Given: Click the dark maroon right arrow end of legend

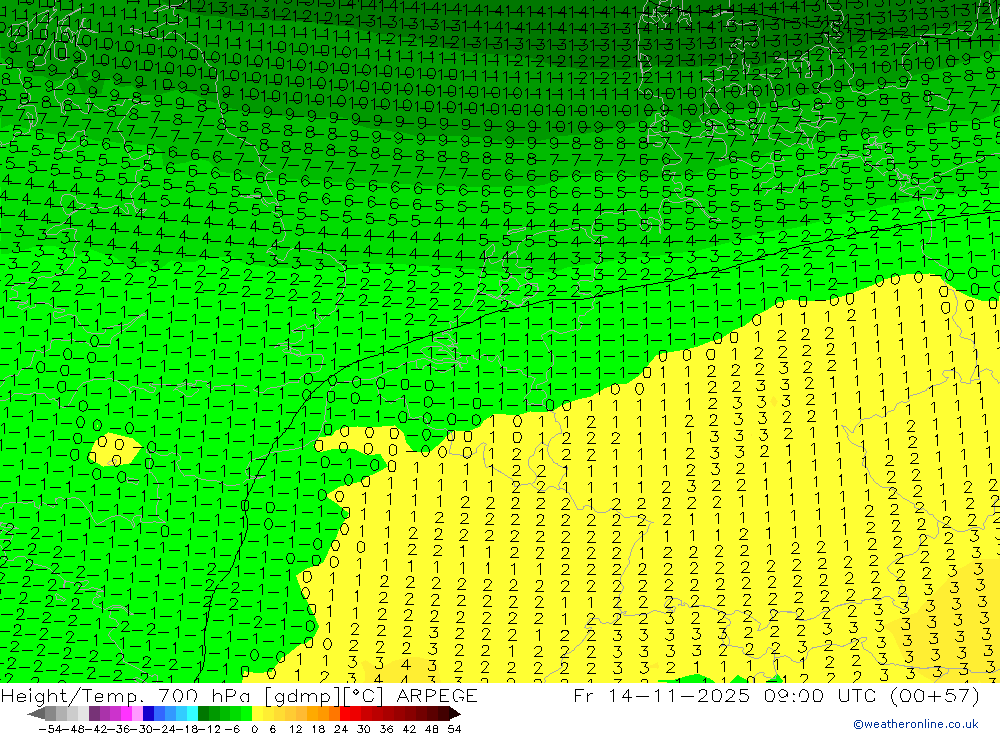Looking at the screenshot, I should click(455, 714).
